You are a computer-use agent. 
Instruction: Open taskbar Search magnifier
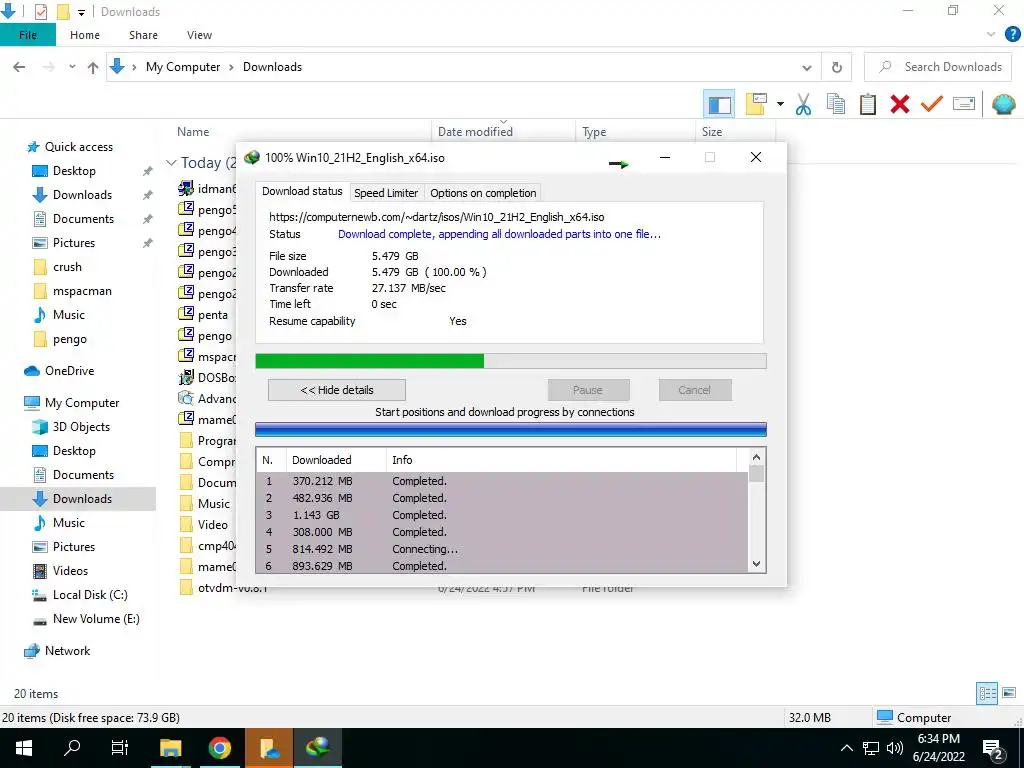72,748
